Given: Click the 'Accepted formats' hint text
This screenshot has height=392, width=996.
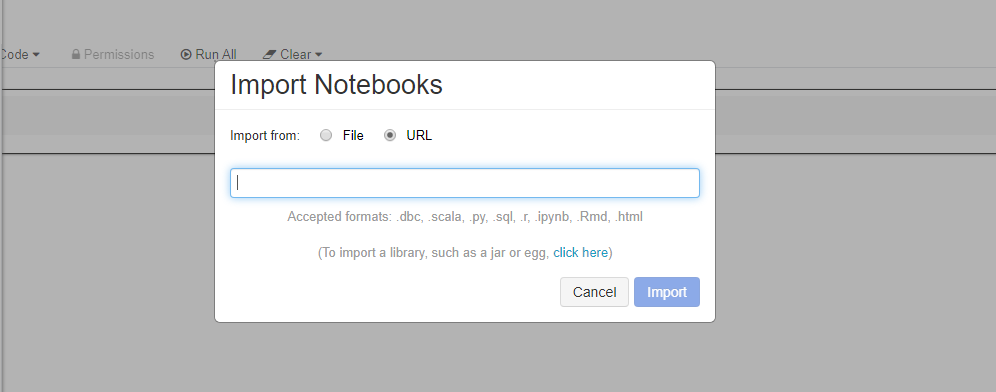Looking at the screenshot, I should [x=465, y=217].
